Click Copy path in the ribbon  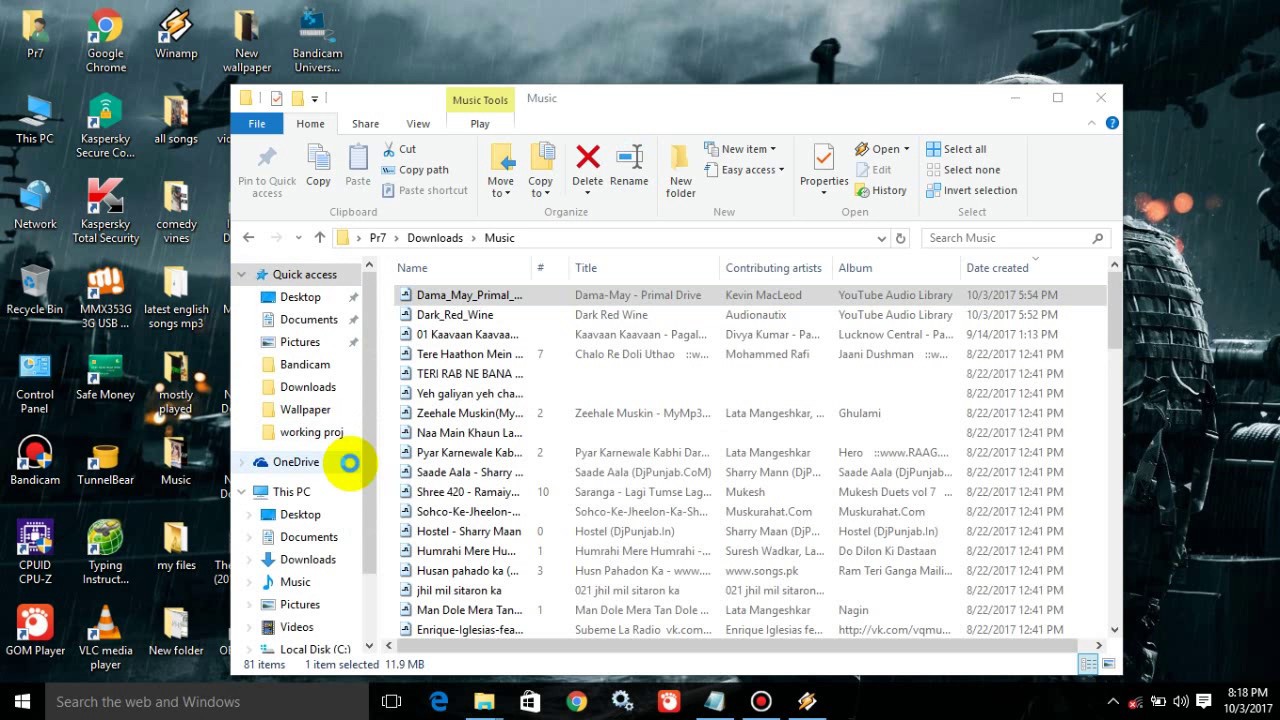click(x=415, y=170)
